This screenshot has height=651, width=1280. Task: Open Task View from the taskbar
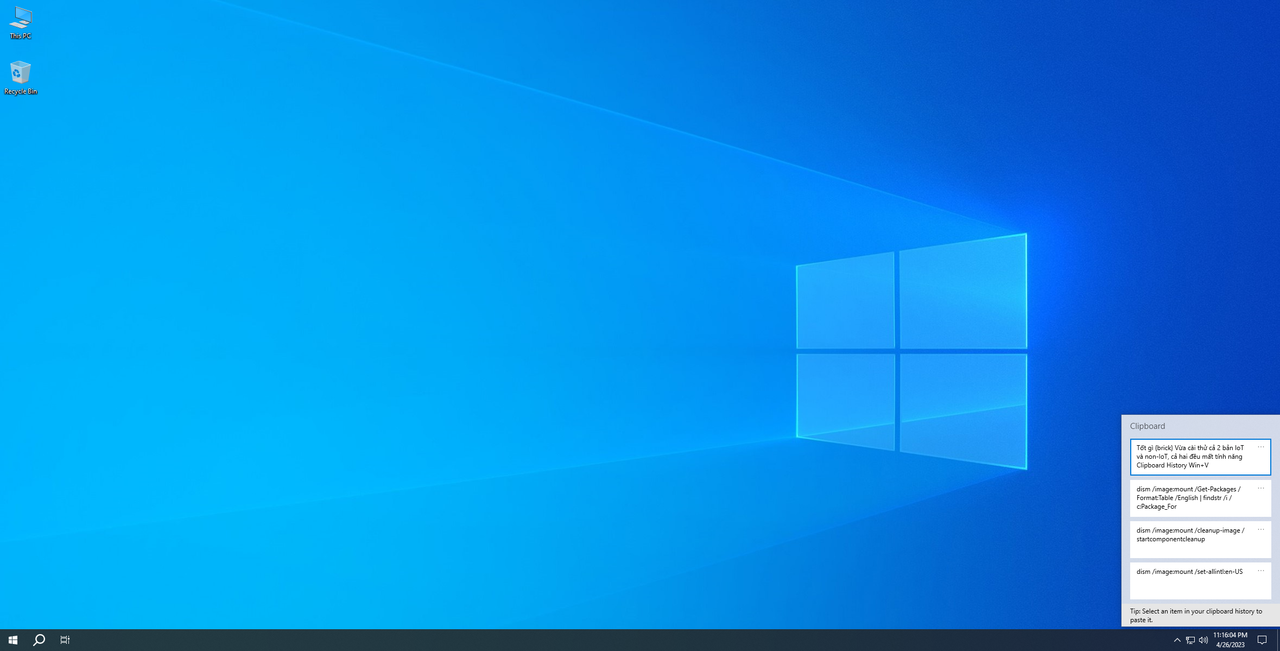(65, 640)
